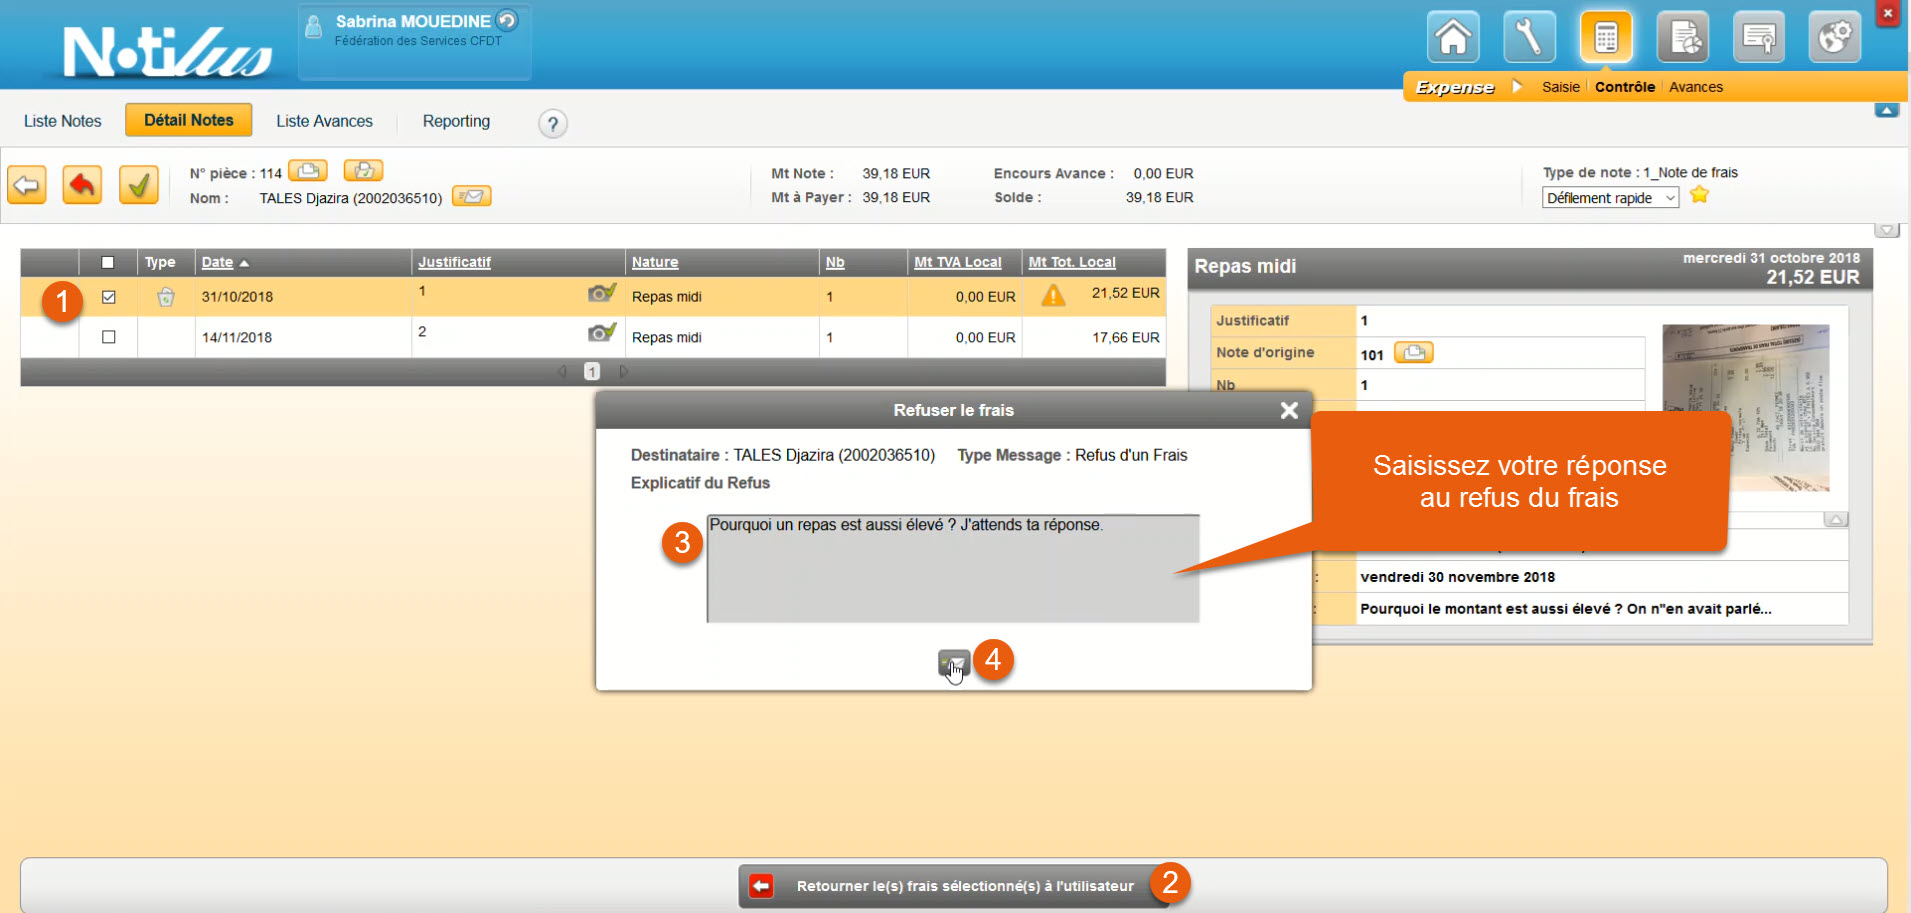Click the yellow star favorite icon

1699,196
